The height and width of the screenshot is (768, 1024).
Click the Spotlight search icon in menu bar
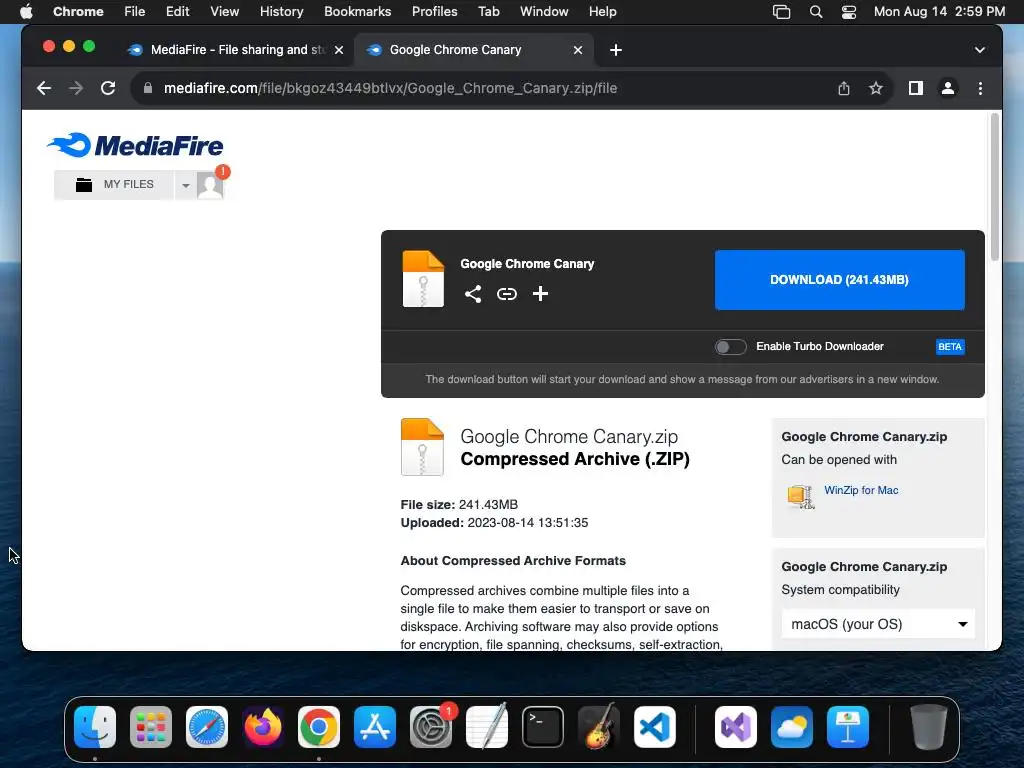(816, 12)
